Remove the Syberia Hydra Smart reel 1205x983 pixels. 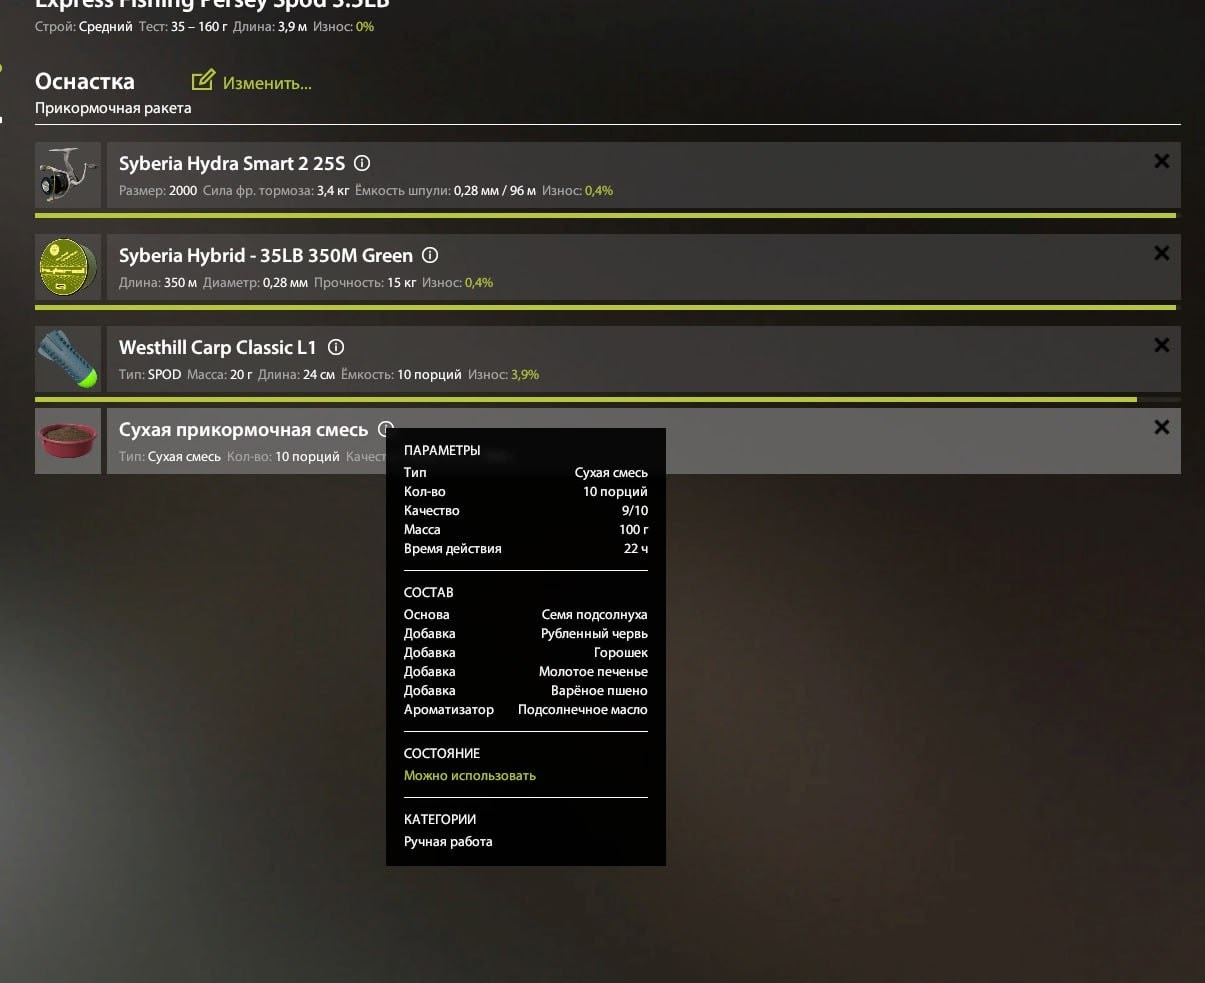pyautogui.click(x=1162, y=161)
